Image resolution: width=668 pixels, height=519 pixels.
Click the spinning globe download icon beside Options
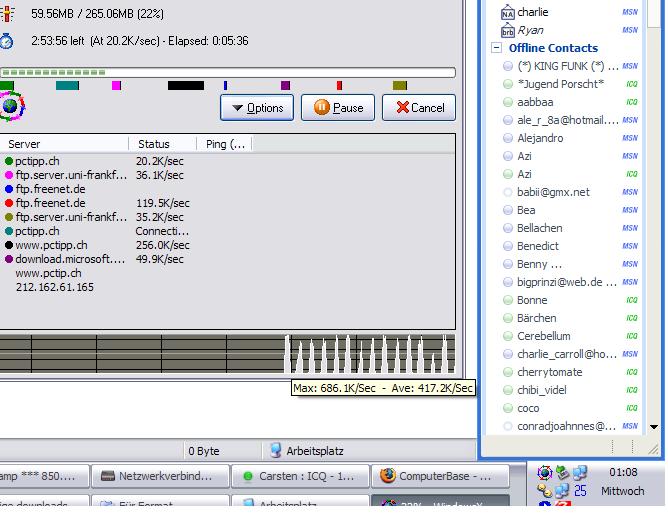(x=12, y=106)
